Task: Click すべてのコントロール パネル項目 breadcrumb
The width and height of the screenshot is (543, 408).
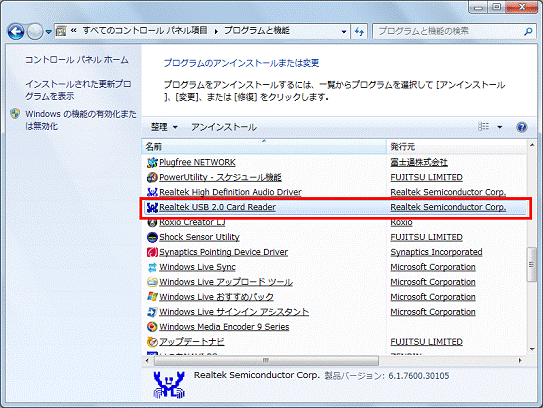Action: click(x=145, y=31)
